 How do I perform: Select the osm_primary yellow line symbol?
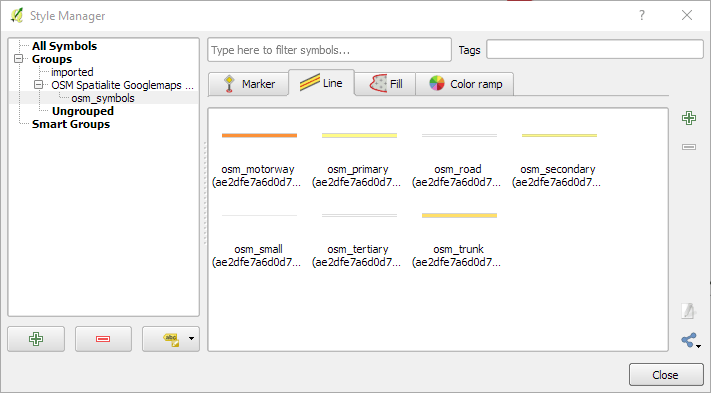[x=358, y=156]
